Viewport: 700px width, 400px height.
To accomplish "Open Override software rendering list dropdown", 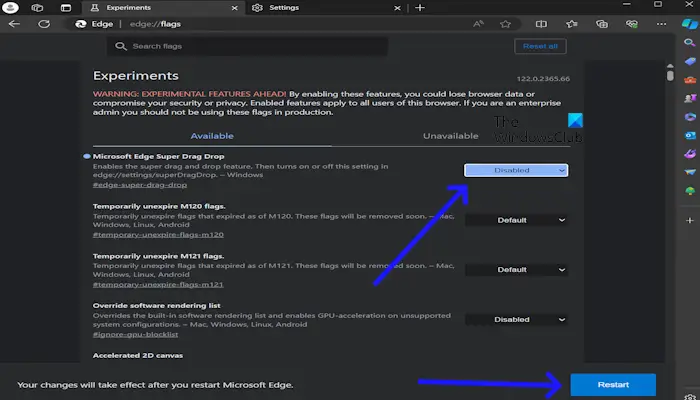I will tap(516, 320).
